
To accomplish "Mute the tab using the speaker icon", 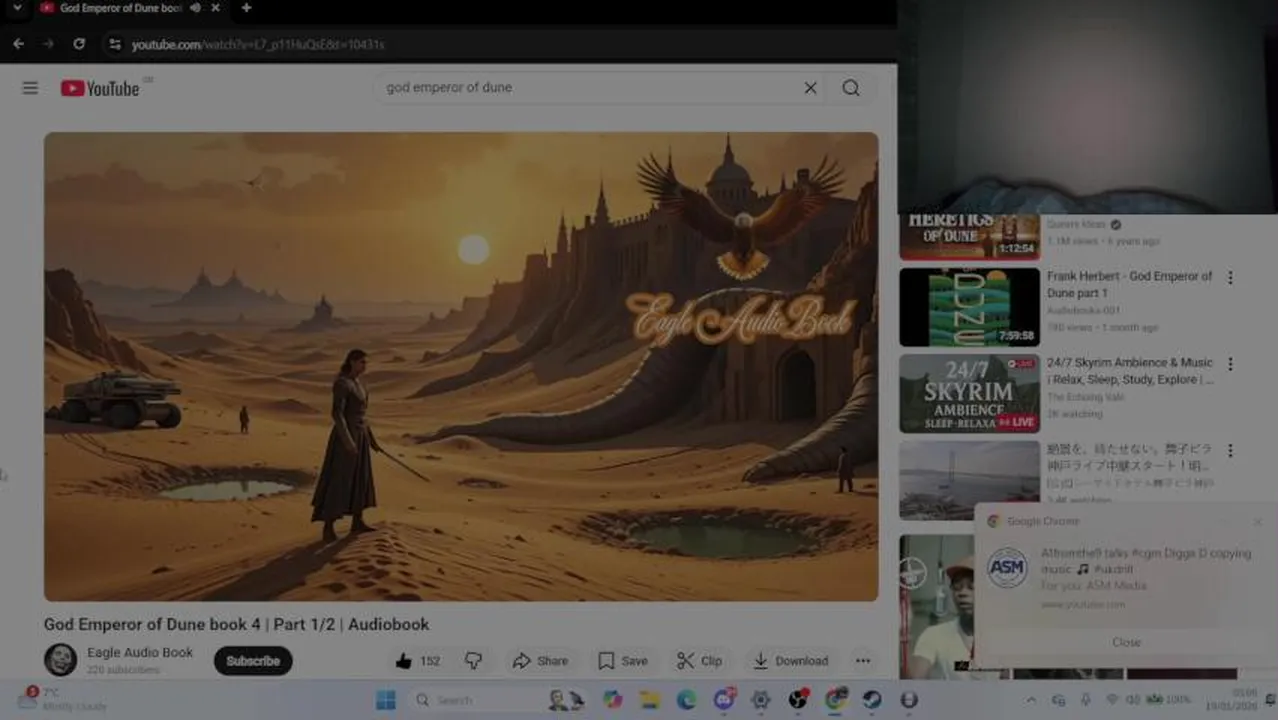I will click(x=195, y=8).
